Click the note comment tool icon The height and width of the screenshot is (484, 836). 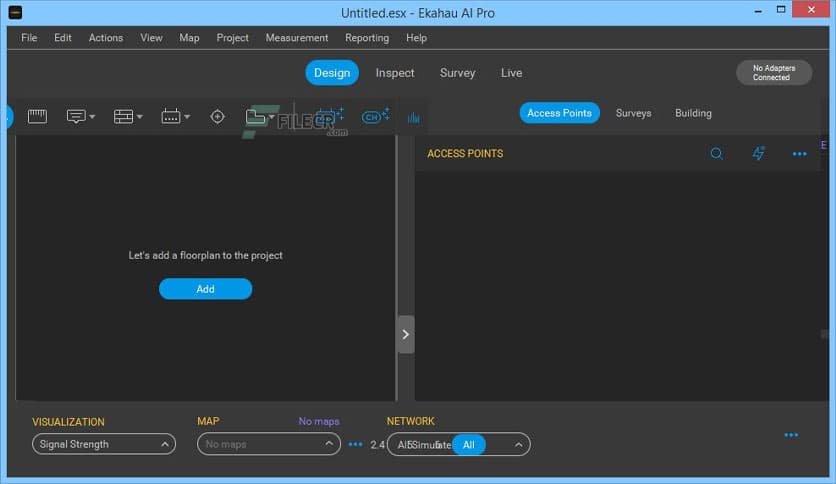point(76,117)
